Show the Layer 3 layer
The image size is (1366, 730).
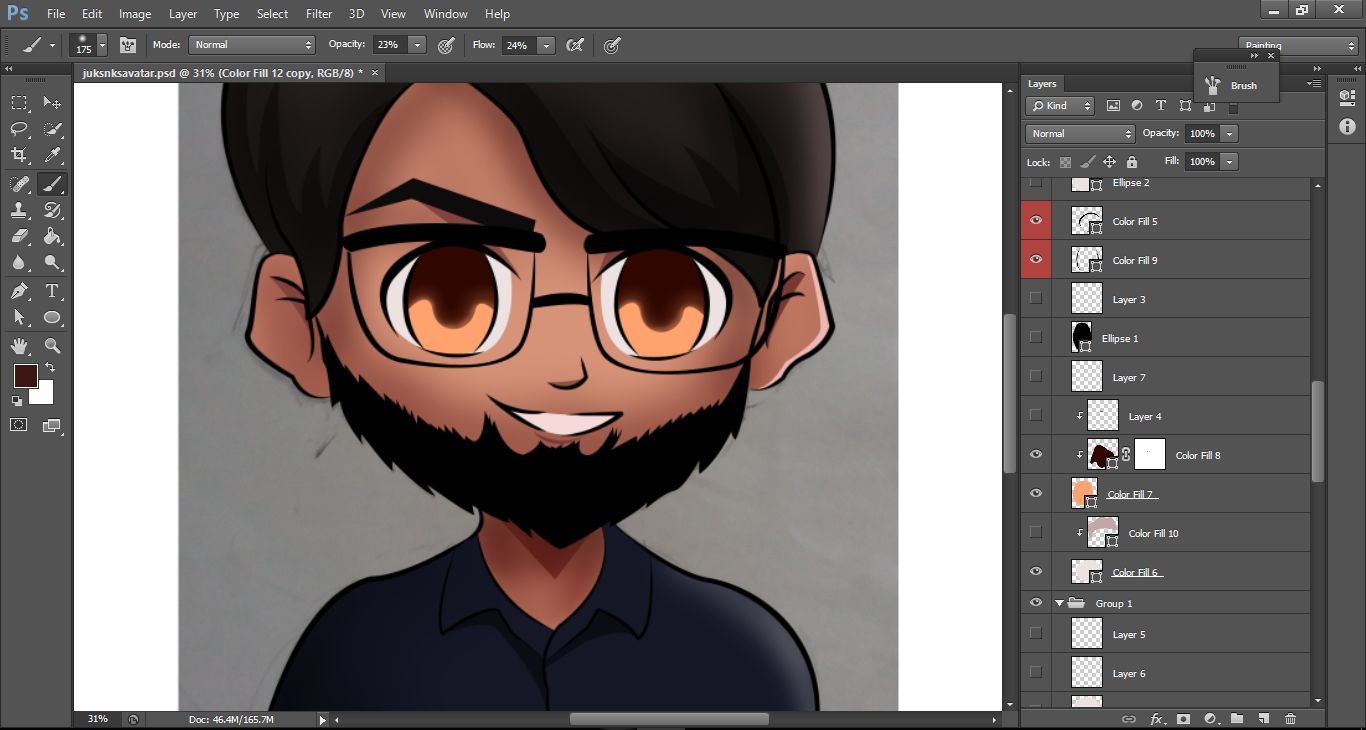click(x=1036, y=298)
